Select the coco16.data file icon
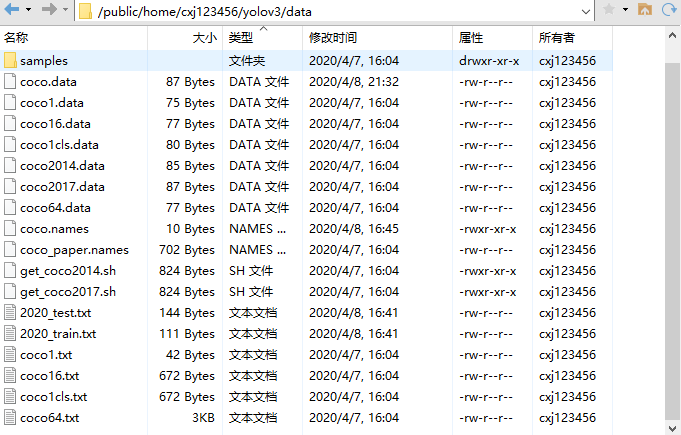This screenshot has height=435, width=681. coord(10,123)
